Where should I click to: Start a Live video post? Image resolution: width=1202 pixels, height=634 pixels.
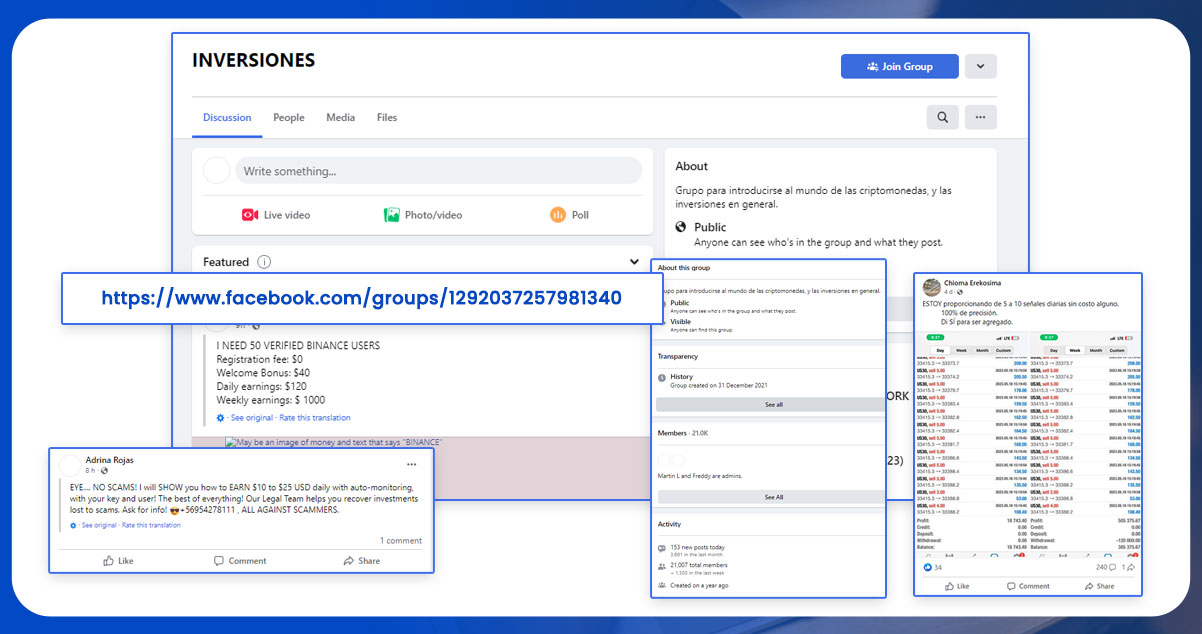coord(276,214)
